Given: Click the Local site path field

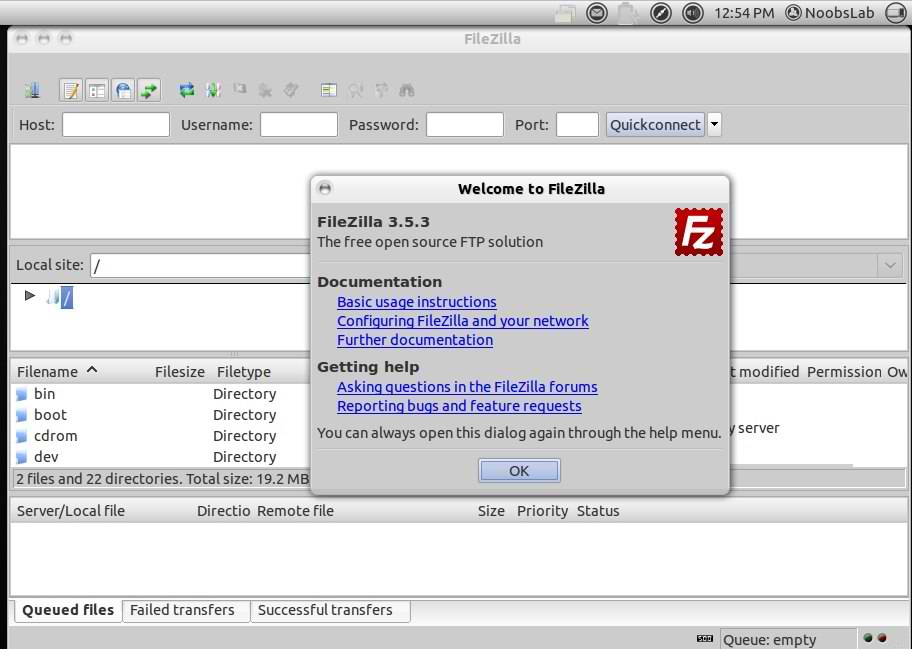Looking at the screenshot, I should coord(201,266).
